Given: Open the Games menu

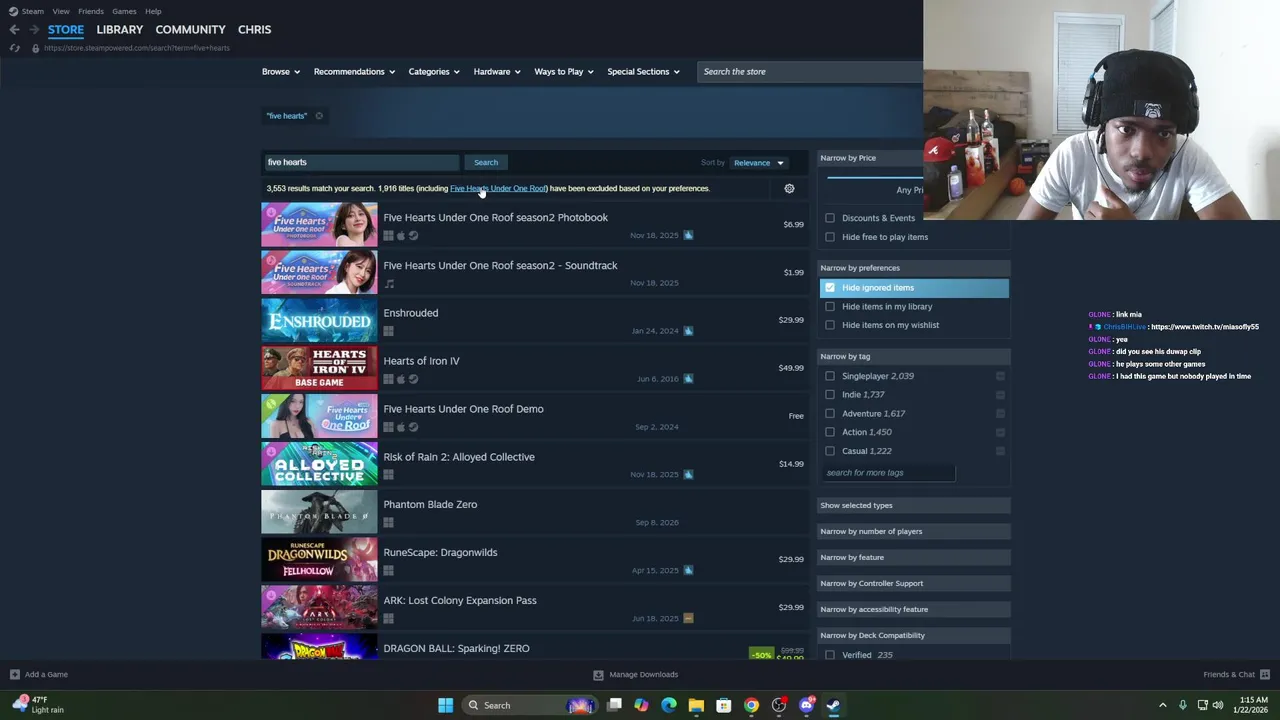Looking at the screenshot, I should [x=124, y=11].
